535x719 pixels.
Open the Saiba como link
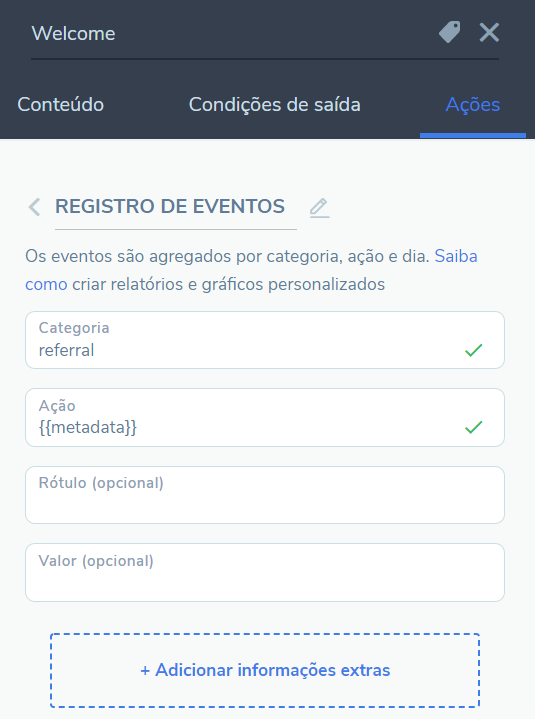[456, 256]
